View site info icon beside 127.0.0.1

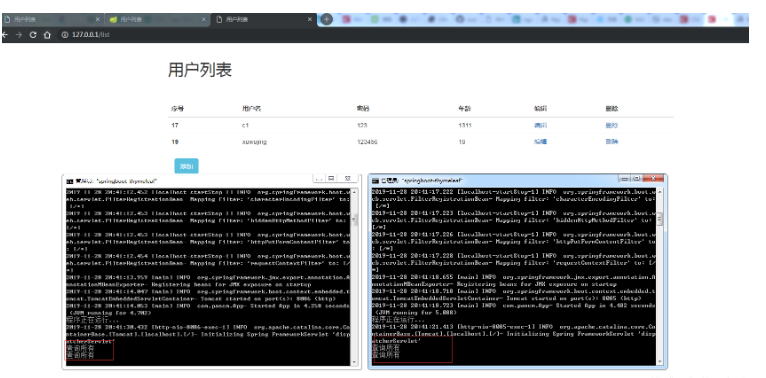[64, 35]
